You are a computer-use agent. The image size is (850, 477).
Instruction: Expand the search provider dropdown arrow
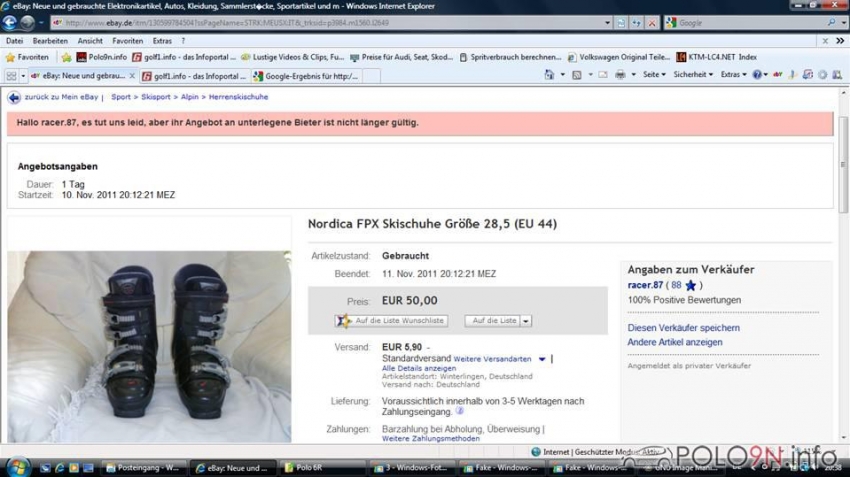(x=844, y=23)
